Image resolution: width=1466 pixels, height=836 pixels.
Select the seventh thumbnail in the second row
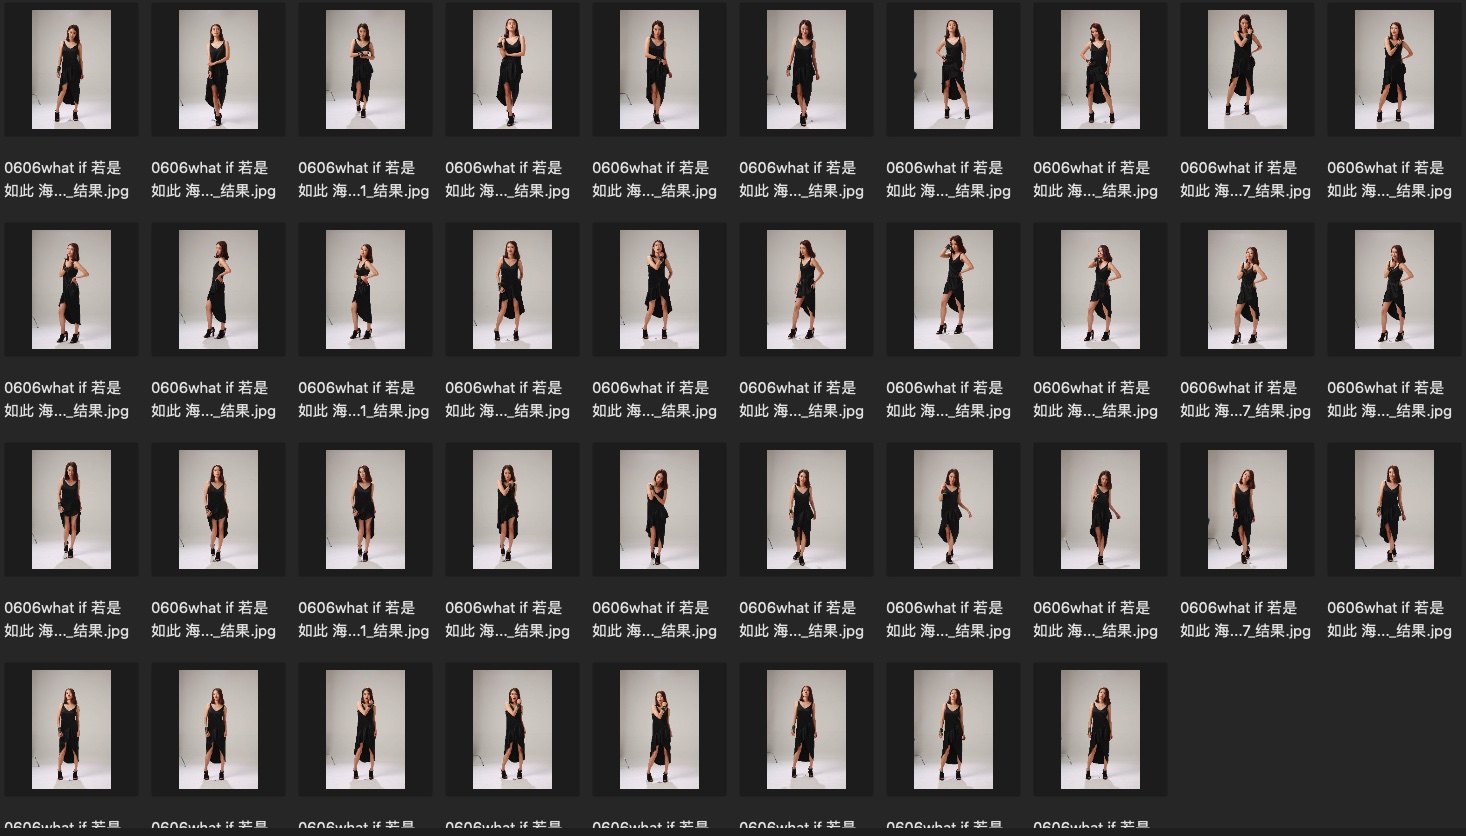[x=953, y=290]
